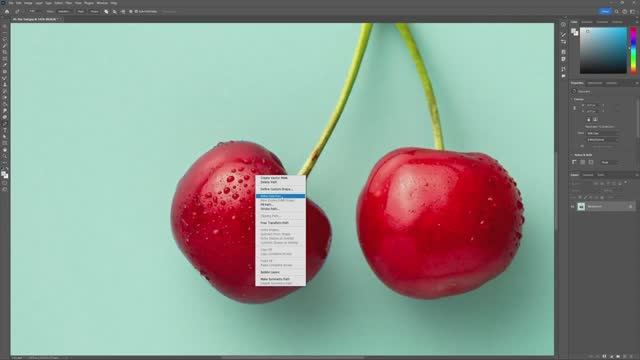Pick a color in the Color panel field
Screen dimensions: 640x360
tap(603, 51)
